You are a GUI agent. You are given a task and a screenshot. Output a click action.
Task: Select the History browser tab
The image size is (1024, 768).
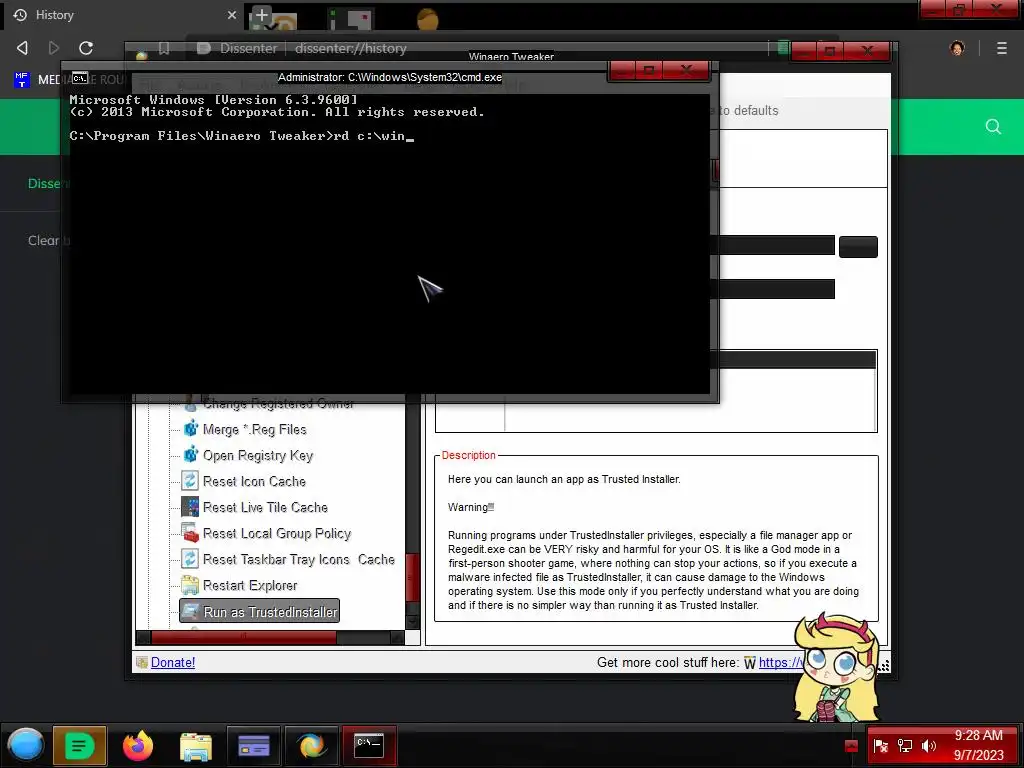tap(124, 15)
